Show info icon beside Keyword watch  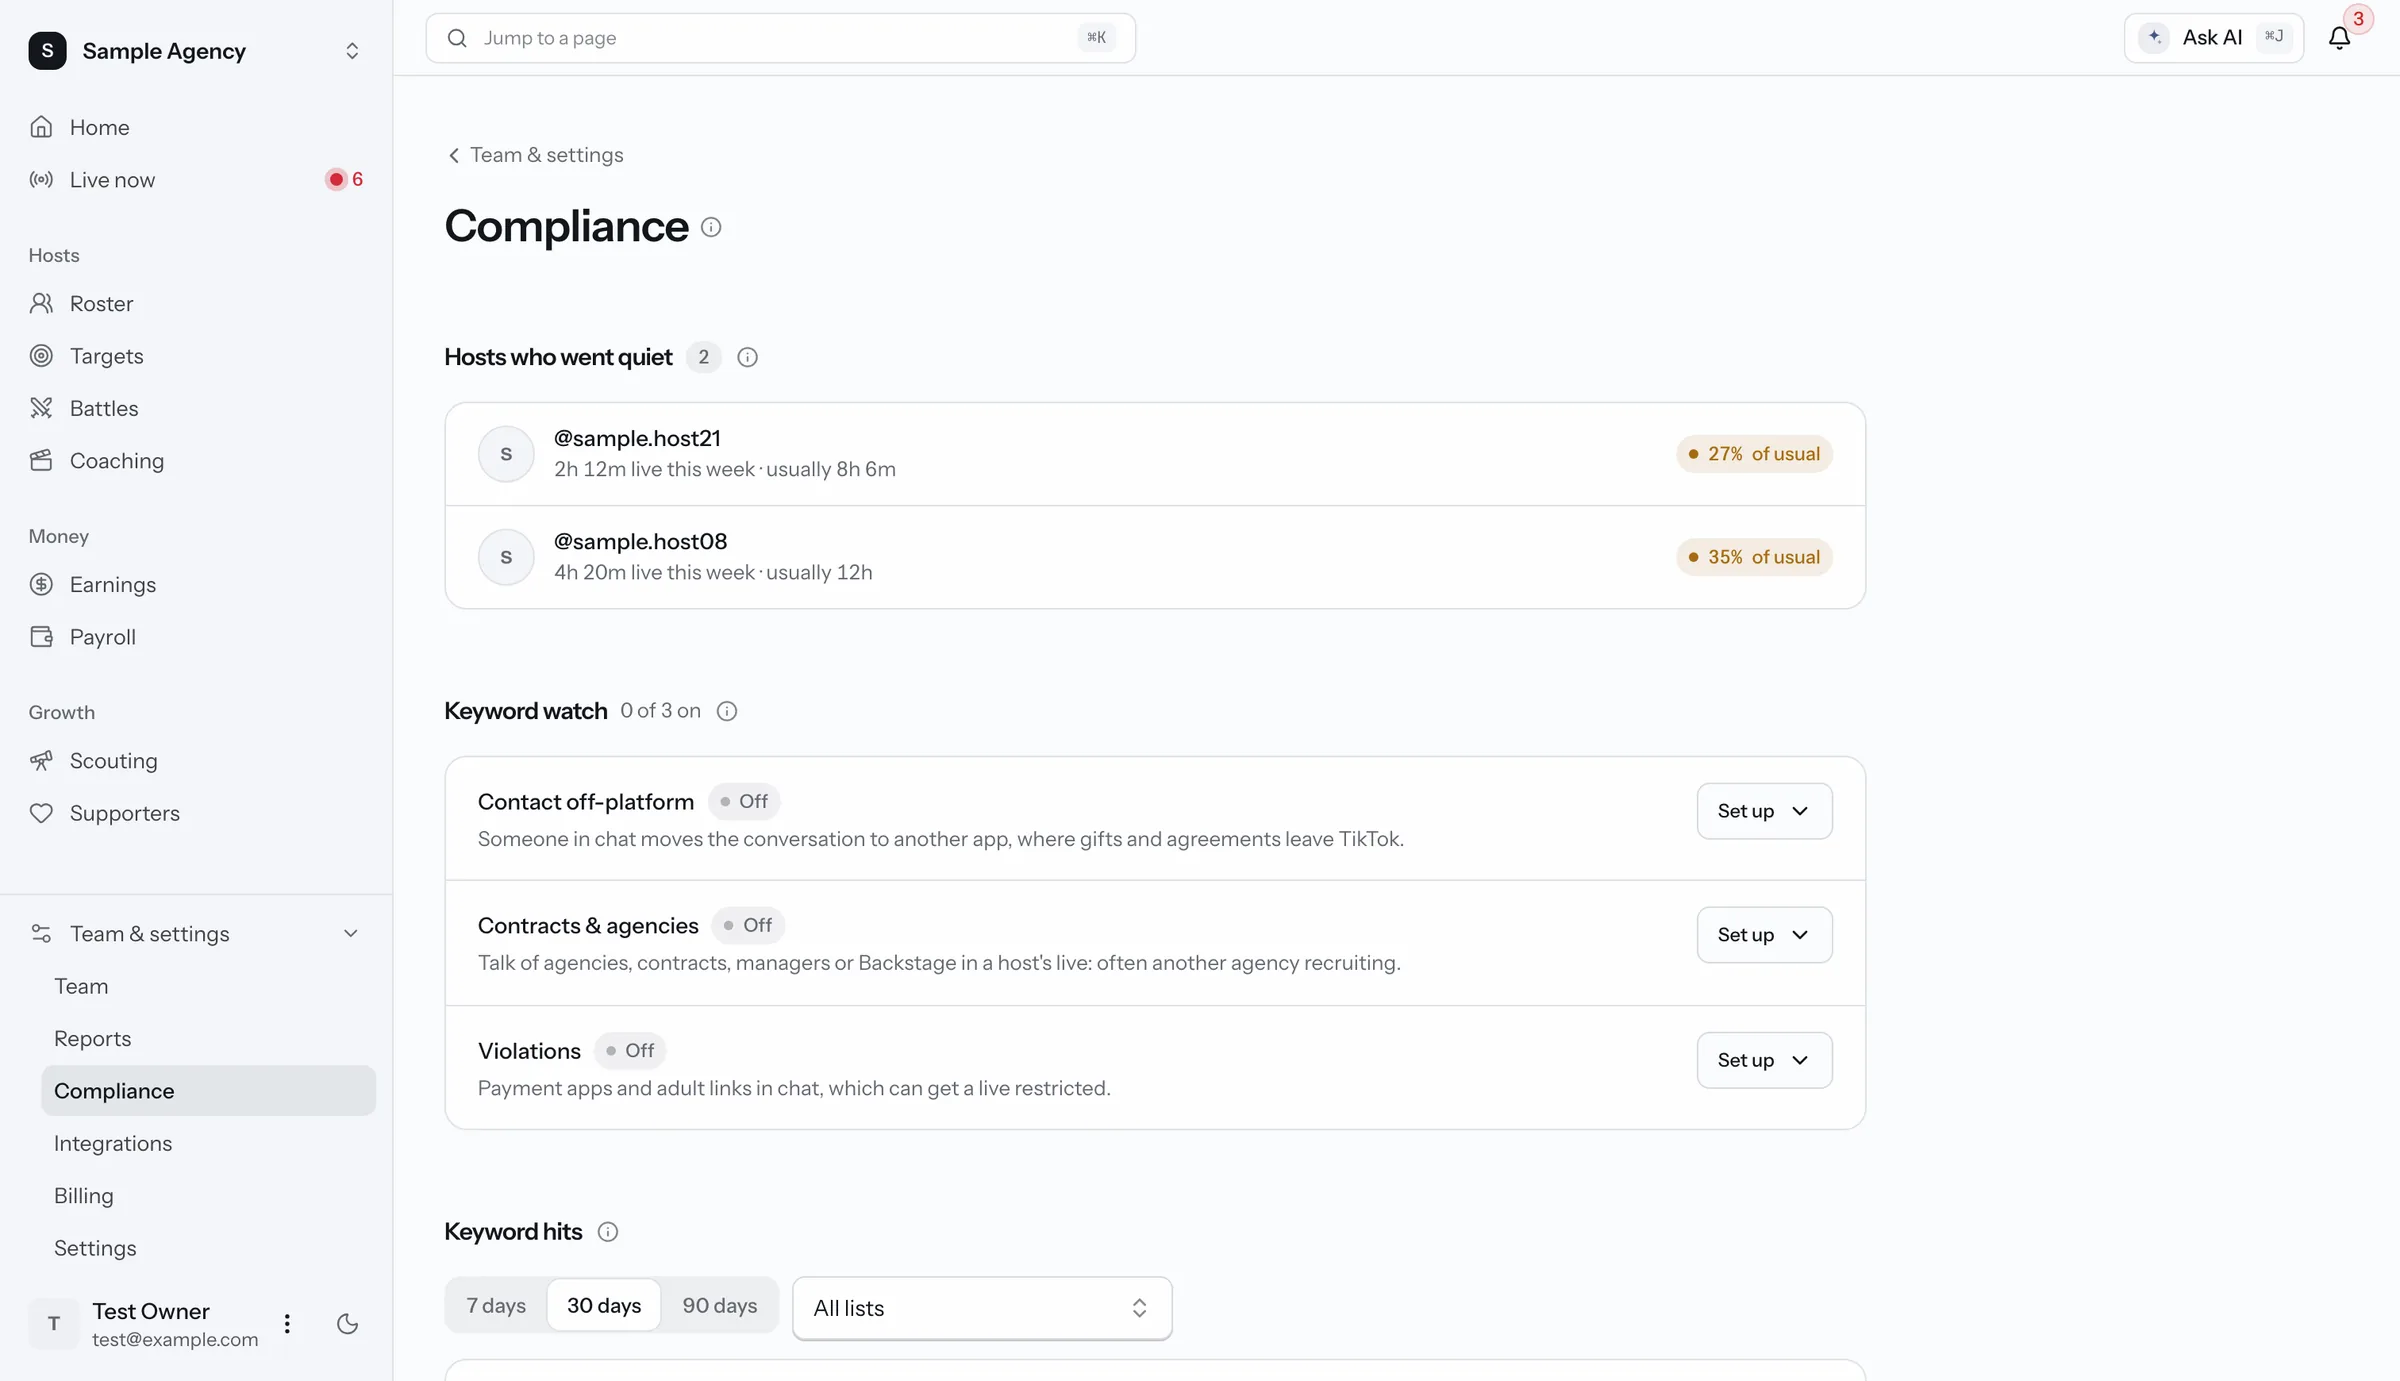coord(727,711)
